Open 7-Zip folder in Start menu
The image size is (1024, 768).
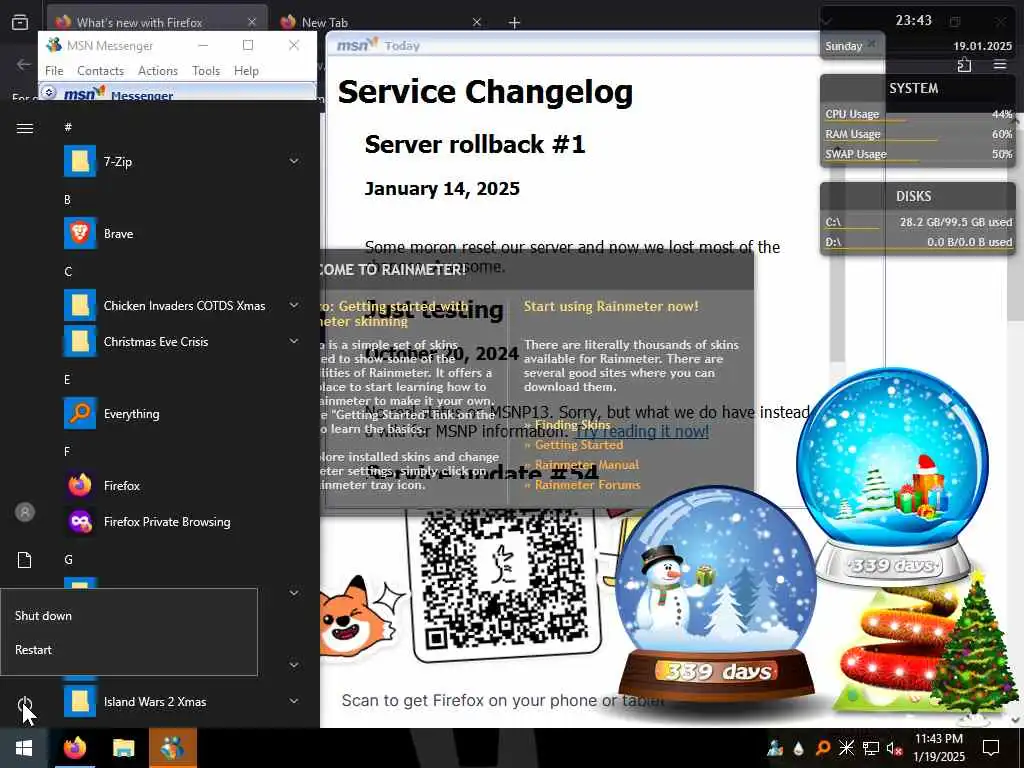(x=183, y=161)
